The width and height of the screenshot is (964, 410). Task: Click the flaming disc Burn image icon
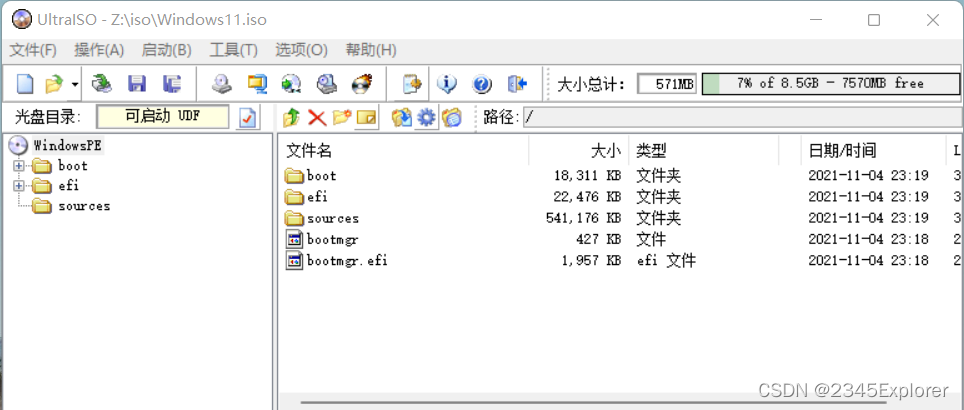point(362,84)
